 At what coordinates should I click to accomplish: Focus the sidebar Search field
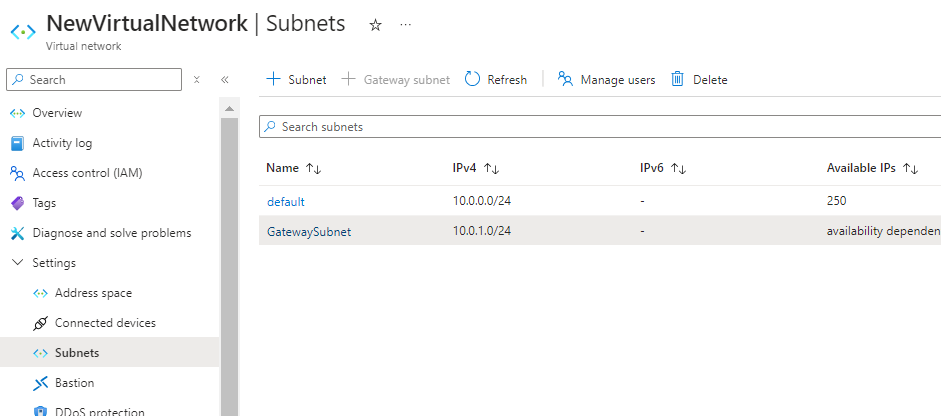[x=94, y=80]
